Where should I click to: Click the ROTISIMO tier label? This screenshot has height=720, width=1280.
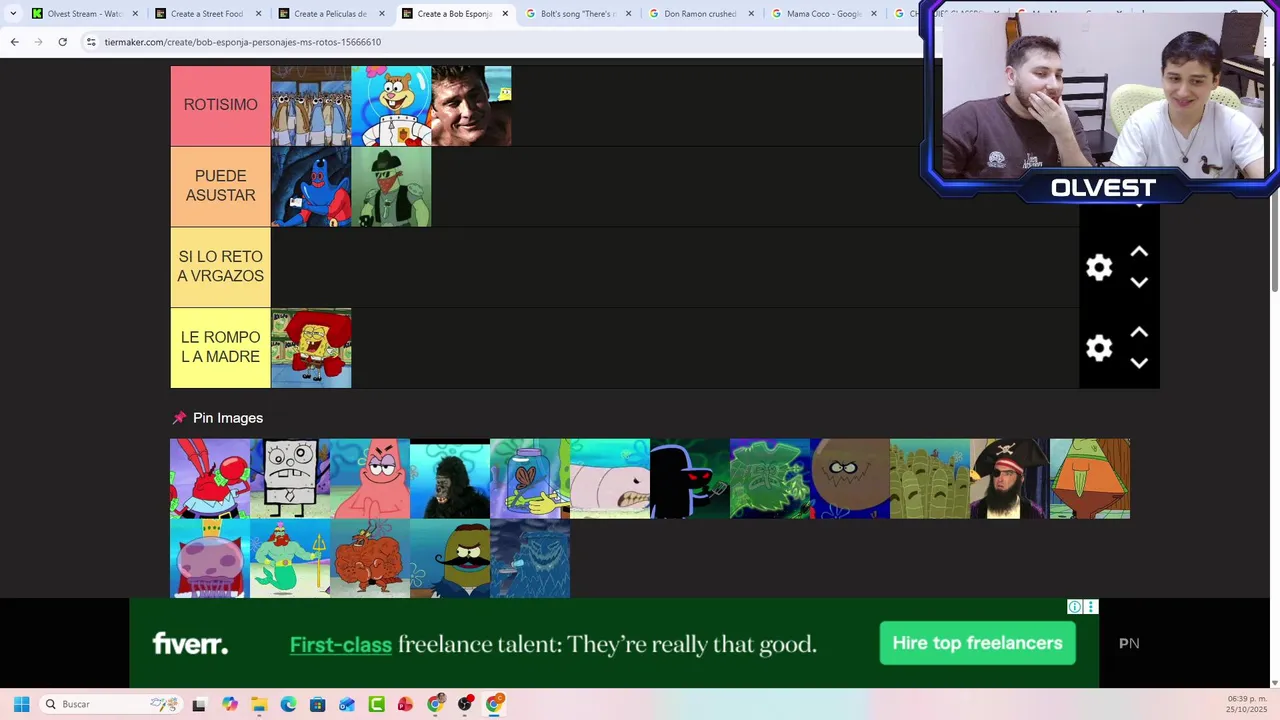click(x=220, y=105)
